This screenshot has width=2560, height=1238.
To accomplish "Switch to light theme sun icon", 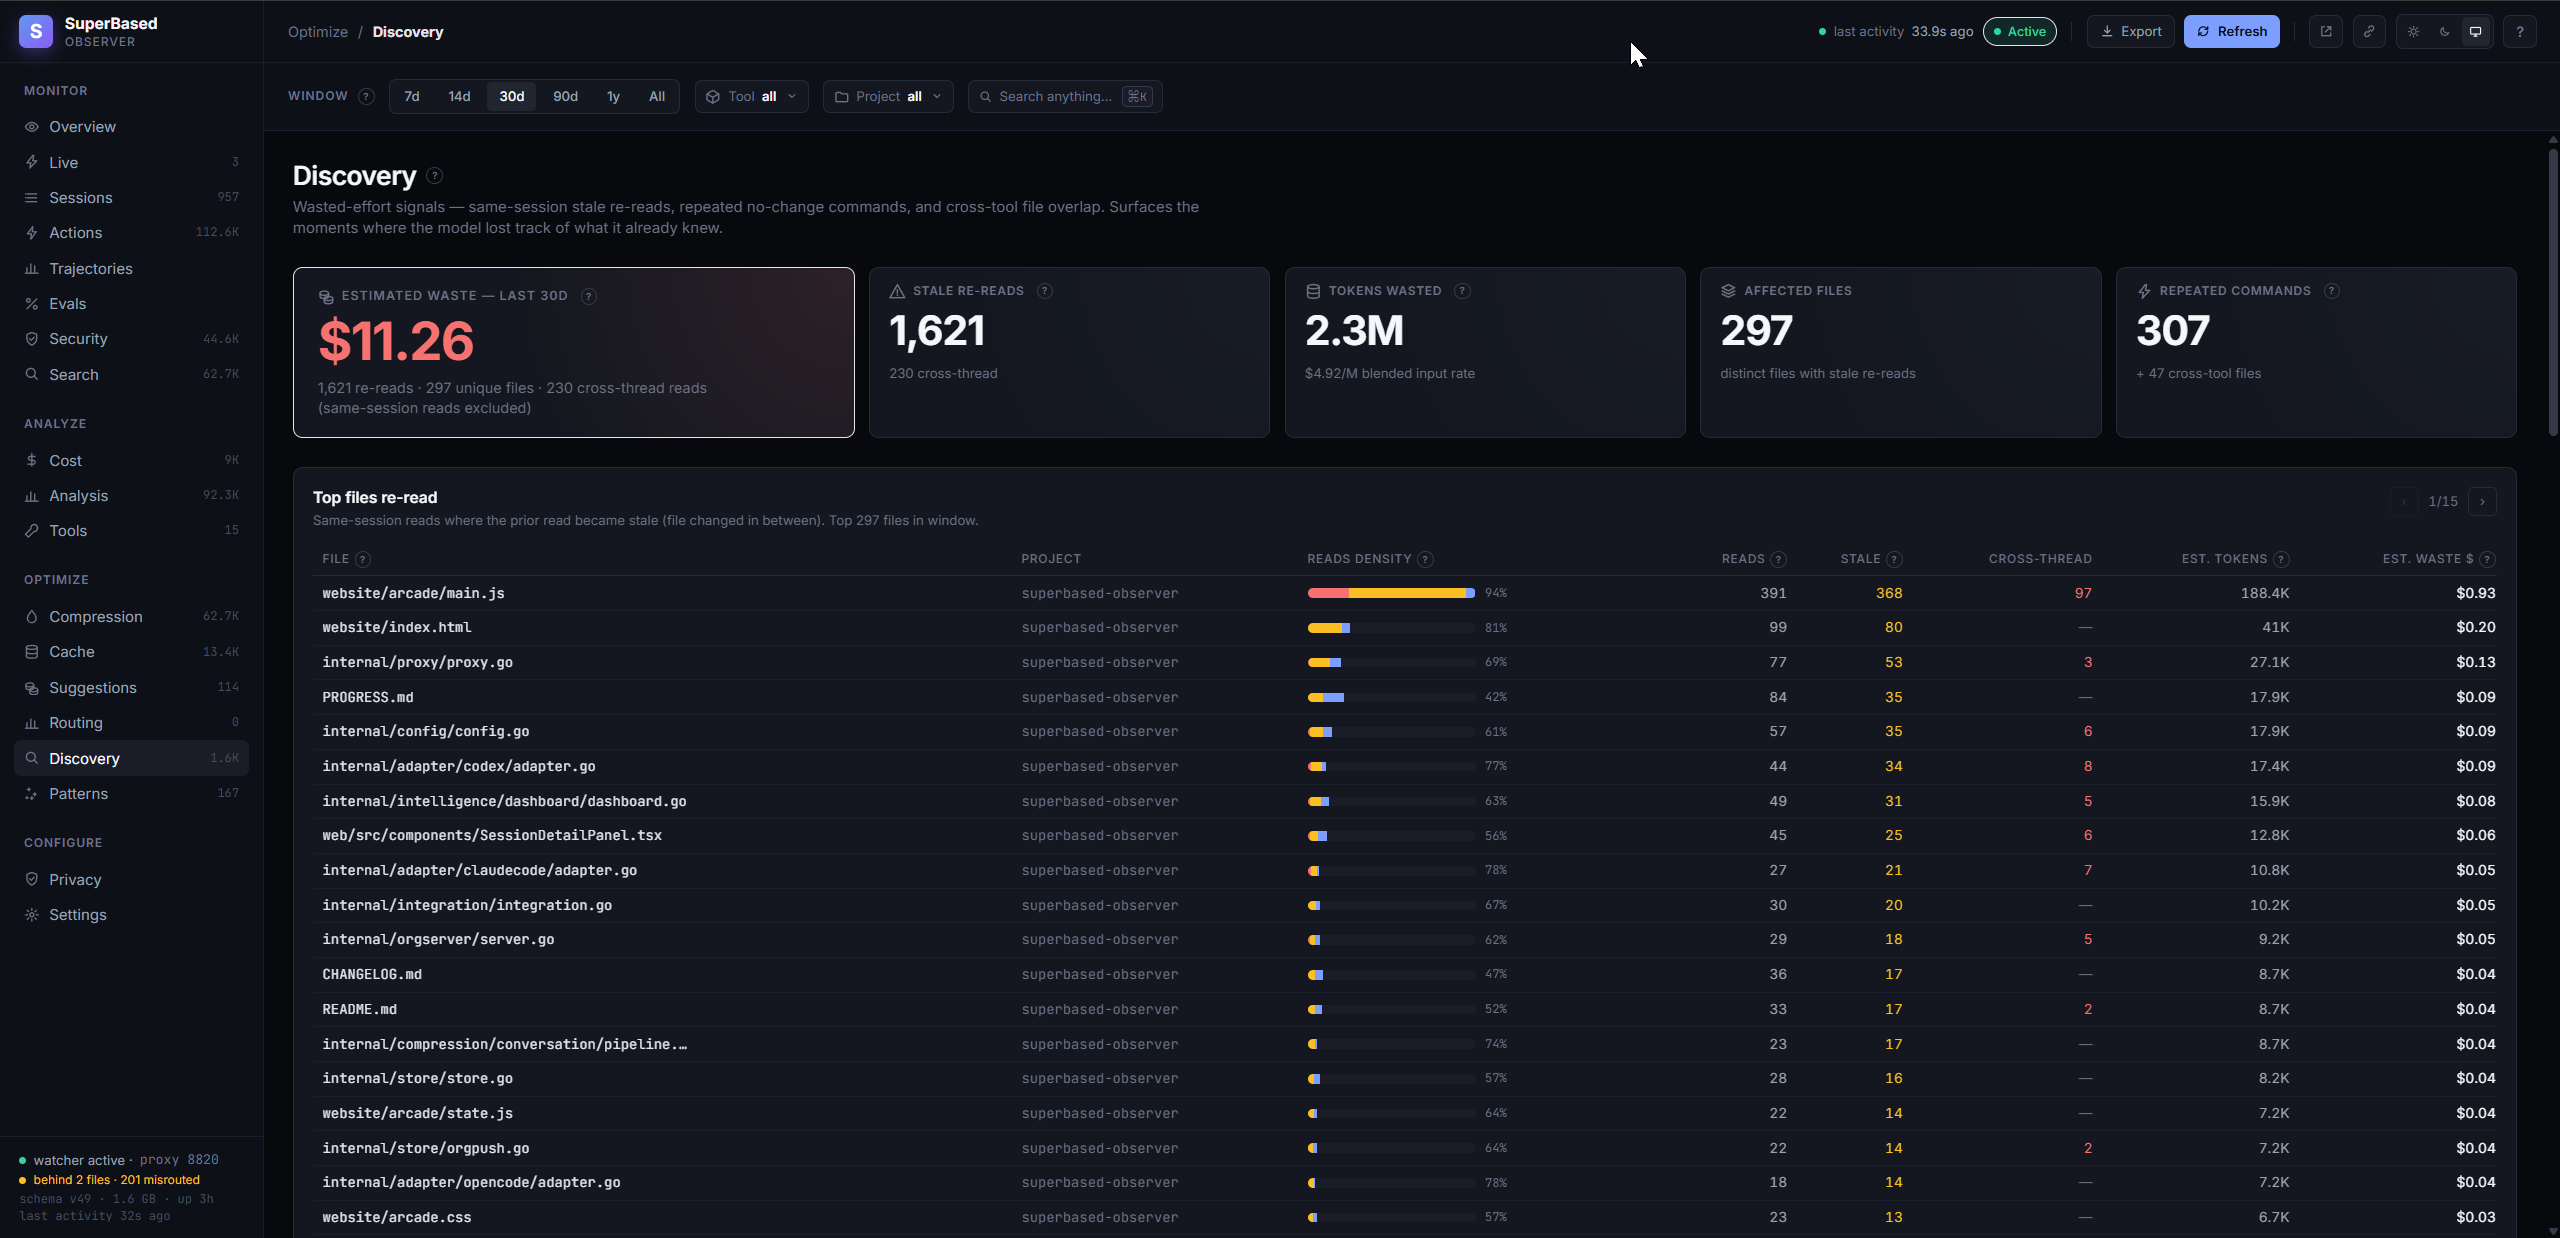I will coord(2414,31).
